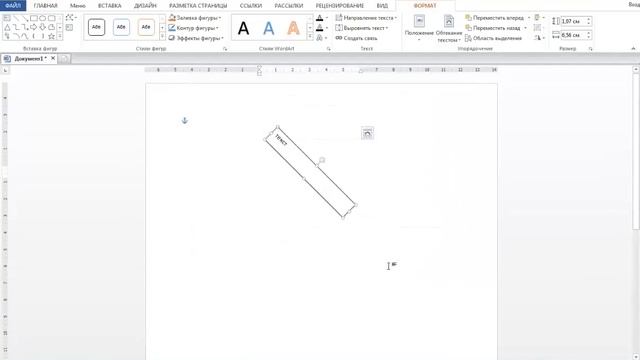Viewport: 640px width, 360px height.
Task: Close the Документ1 document tab
Action: [53, 58]
